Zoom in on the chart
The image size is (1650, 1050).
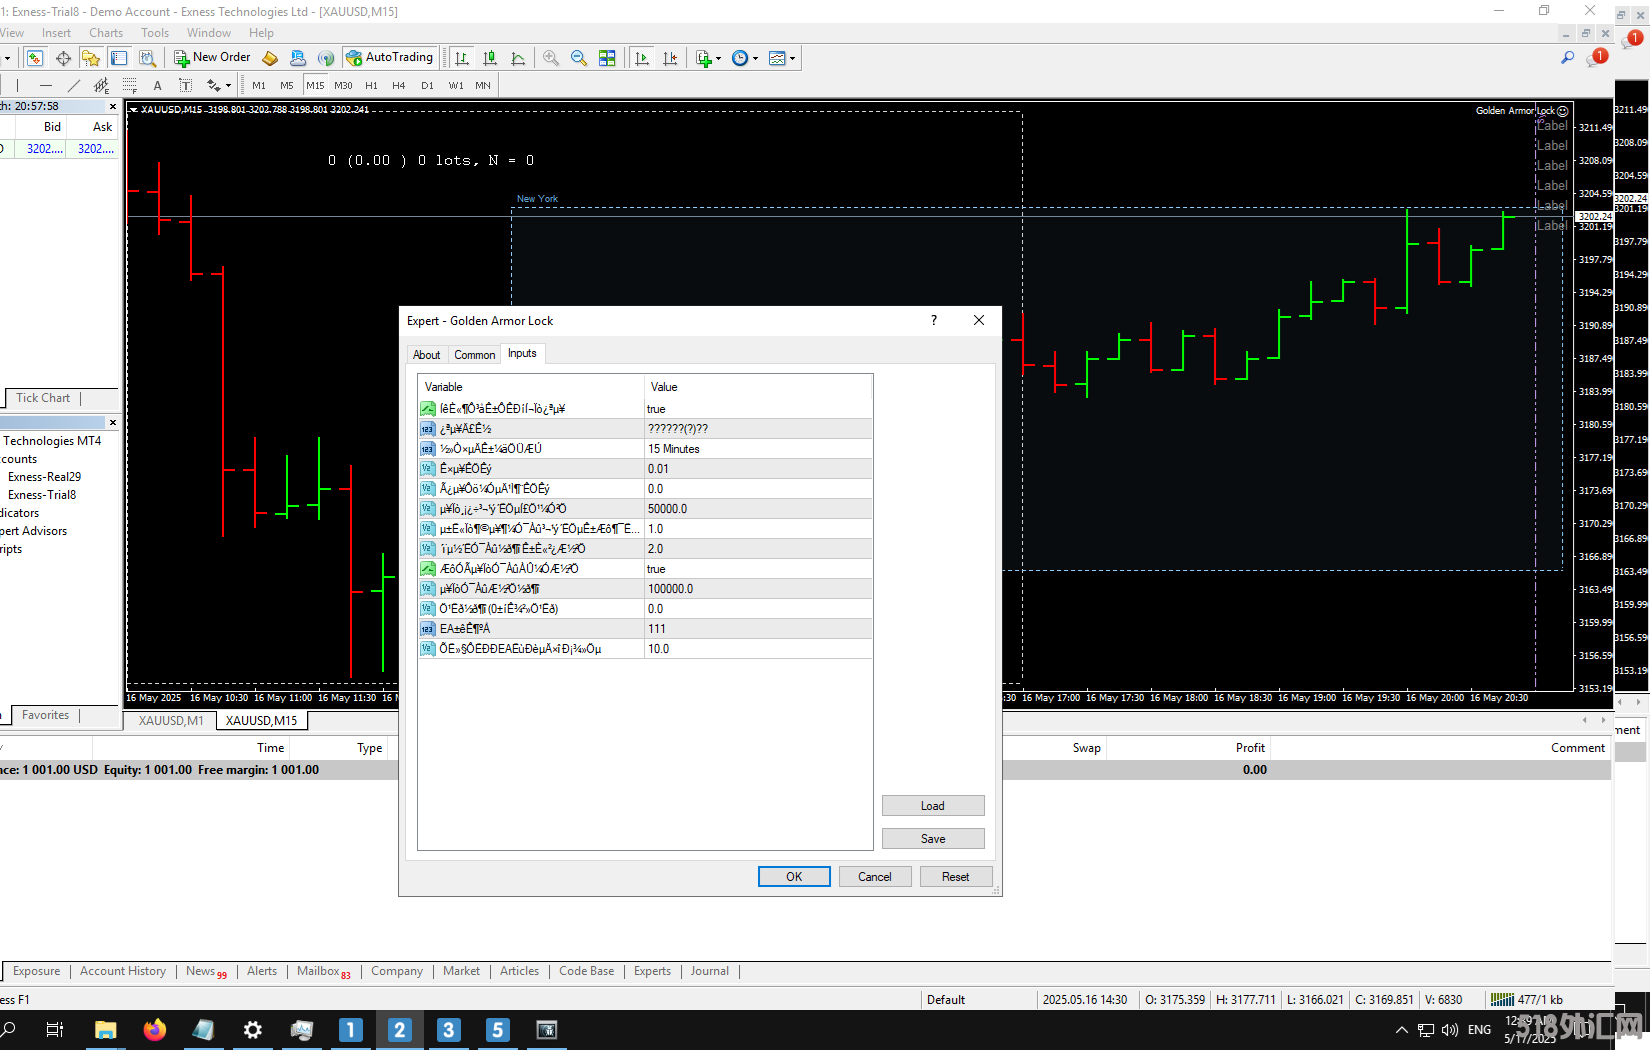click(551, 58)
